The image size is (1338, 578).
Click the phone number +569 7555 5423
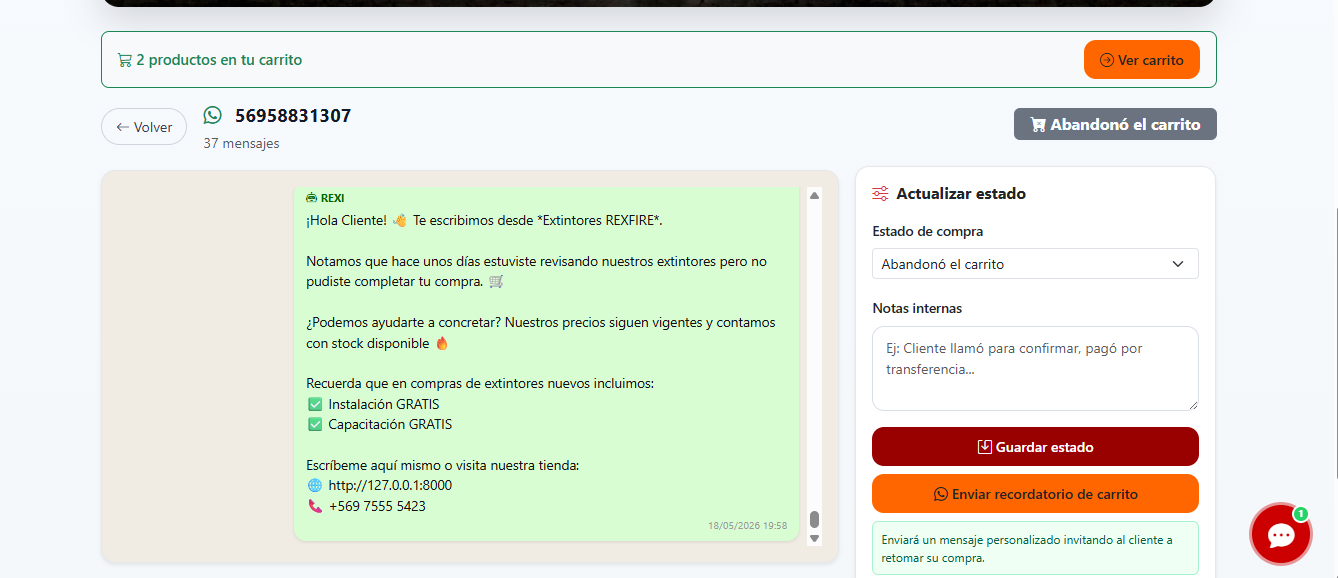tap(377, 506)
